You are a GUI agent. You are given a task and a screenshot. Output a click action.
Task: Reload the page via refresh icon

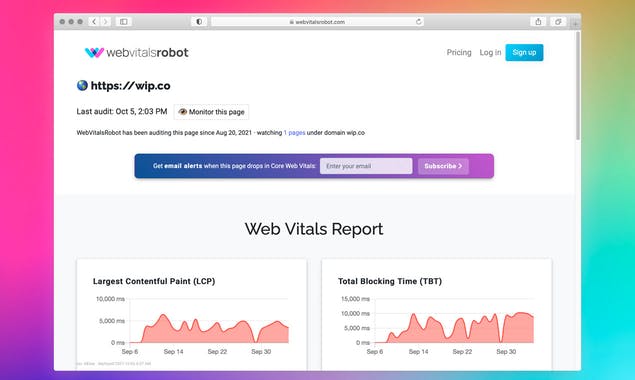418,21
